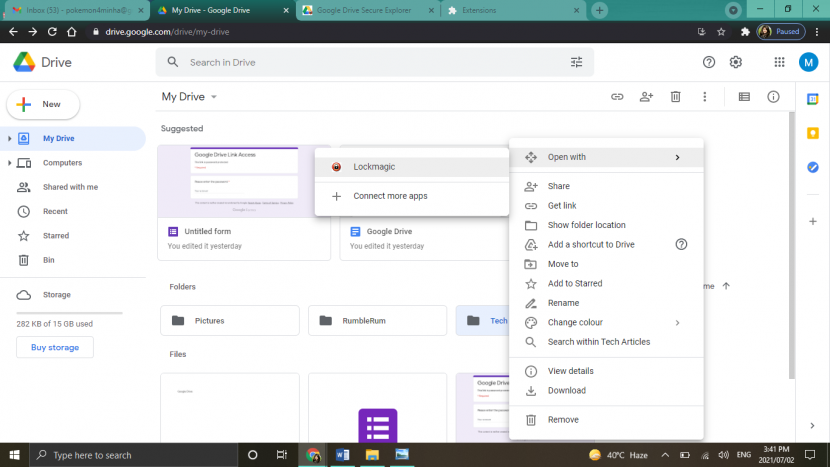Switch to Google Drive Secure Explorer tab
Screen dimensions: 830x467
pos(368,10)
